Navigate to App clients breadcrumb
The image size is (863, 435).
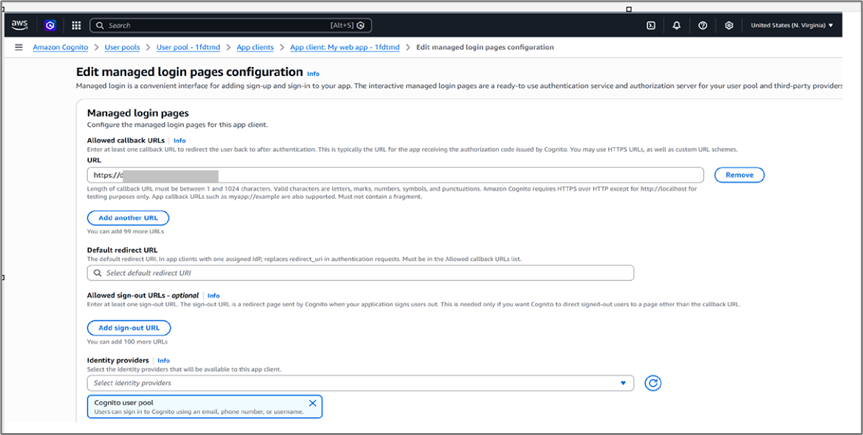point(254,47)
